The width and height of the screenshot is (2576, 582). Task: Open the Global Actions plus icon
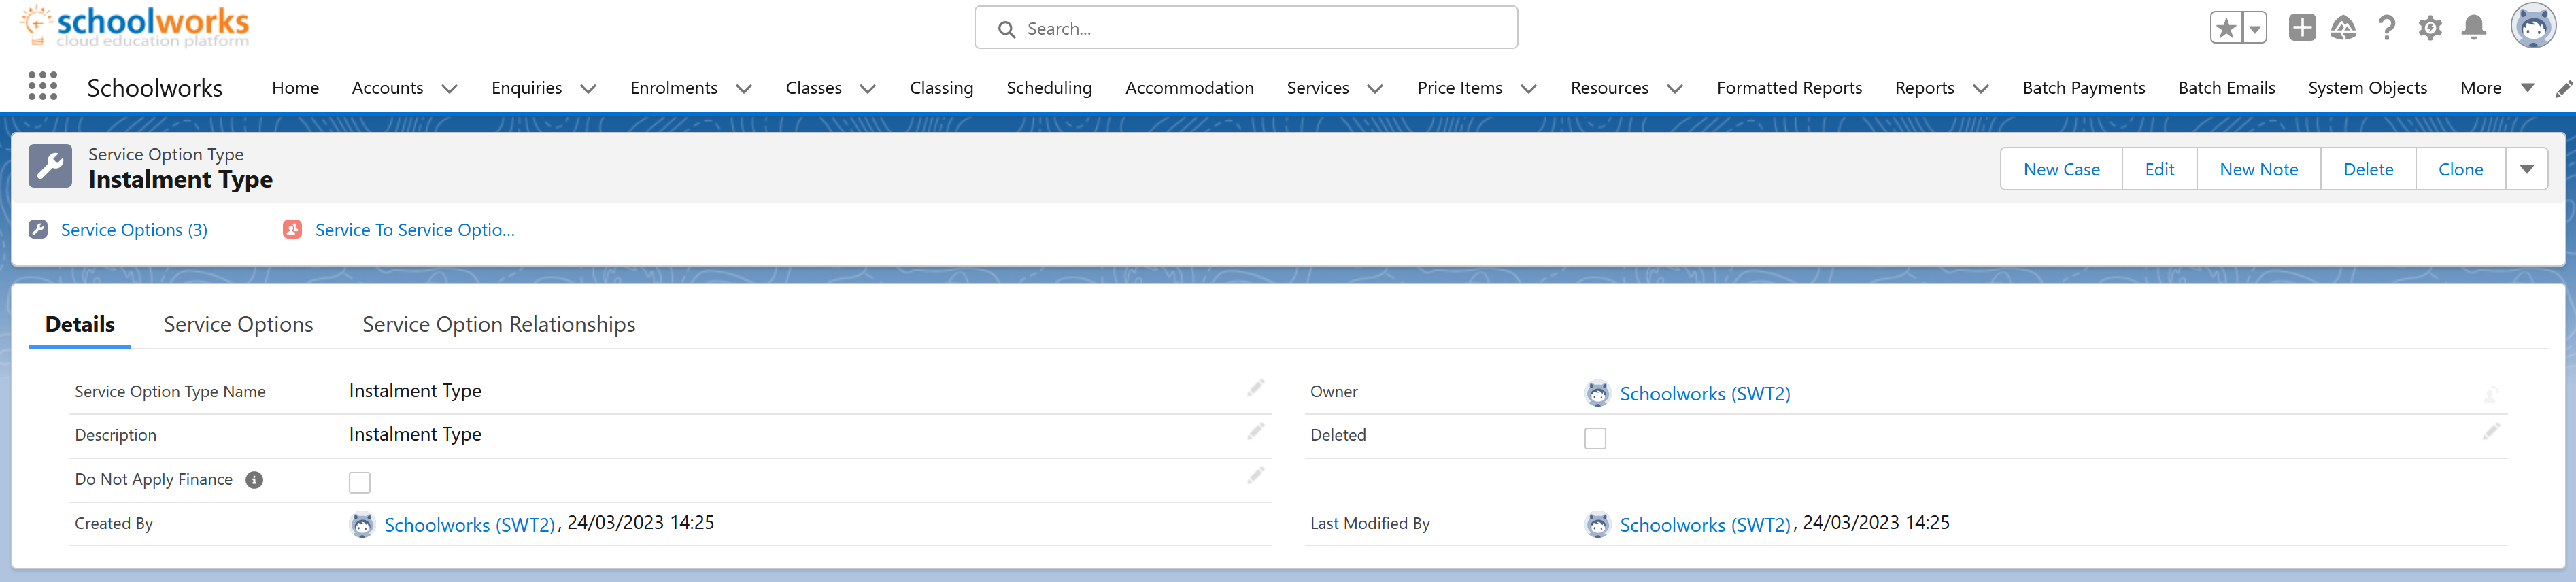2302,28
